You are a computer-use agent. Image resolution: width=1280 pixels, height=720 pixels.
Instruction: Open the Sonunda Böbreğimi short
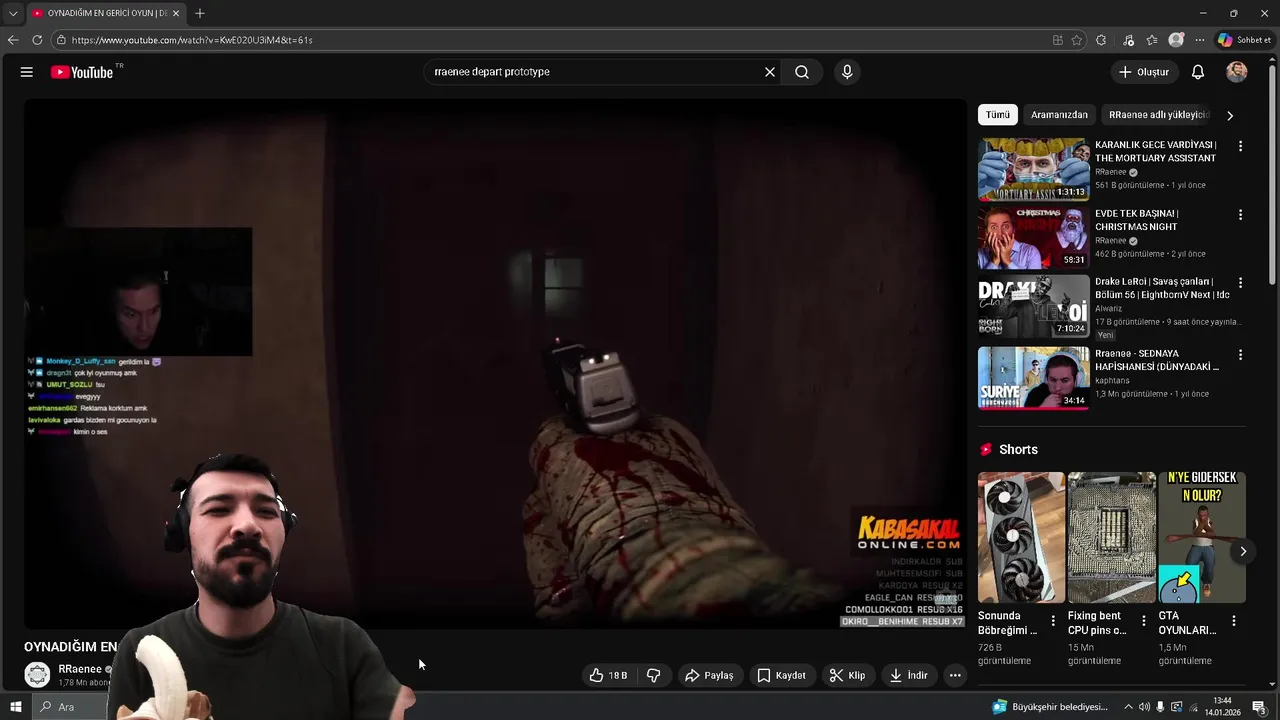(1021, 537)
